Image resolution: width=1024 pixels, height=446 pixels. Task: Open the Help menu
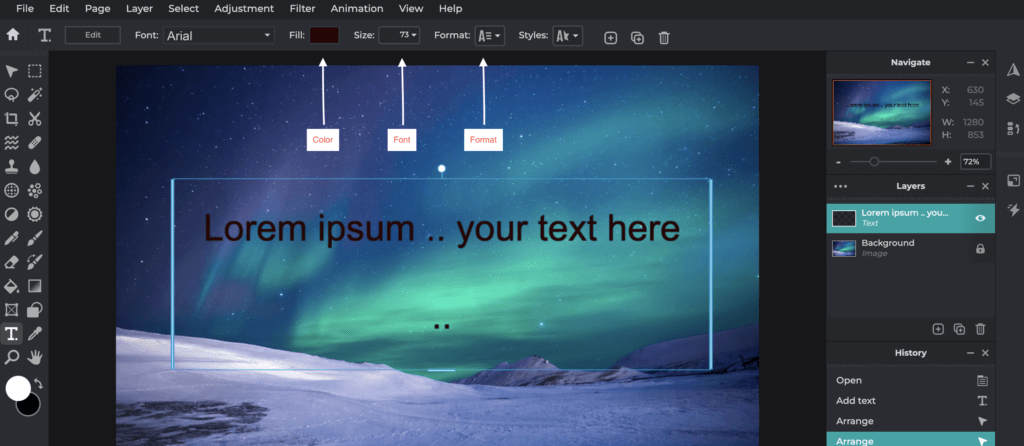[451, 8]
